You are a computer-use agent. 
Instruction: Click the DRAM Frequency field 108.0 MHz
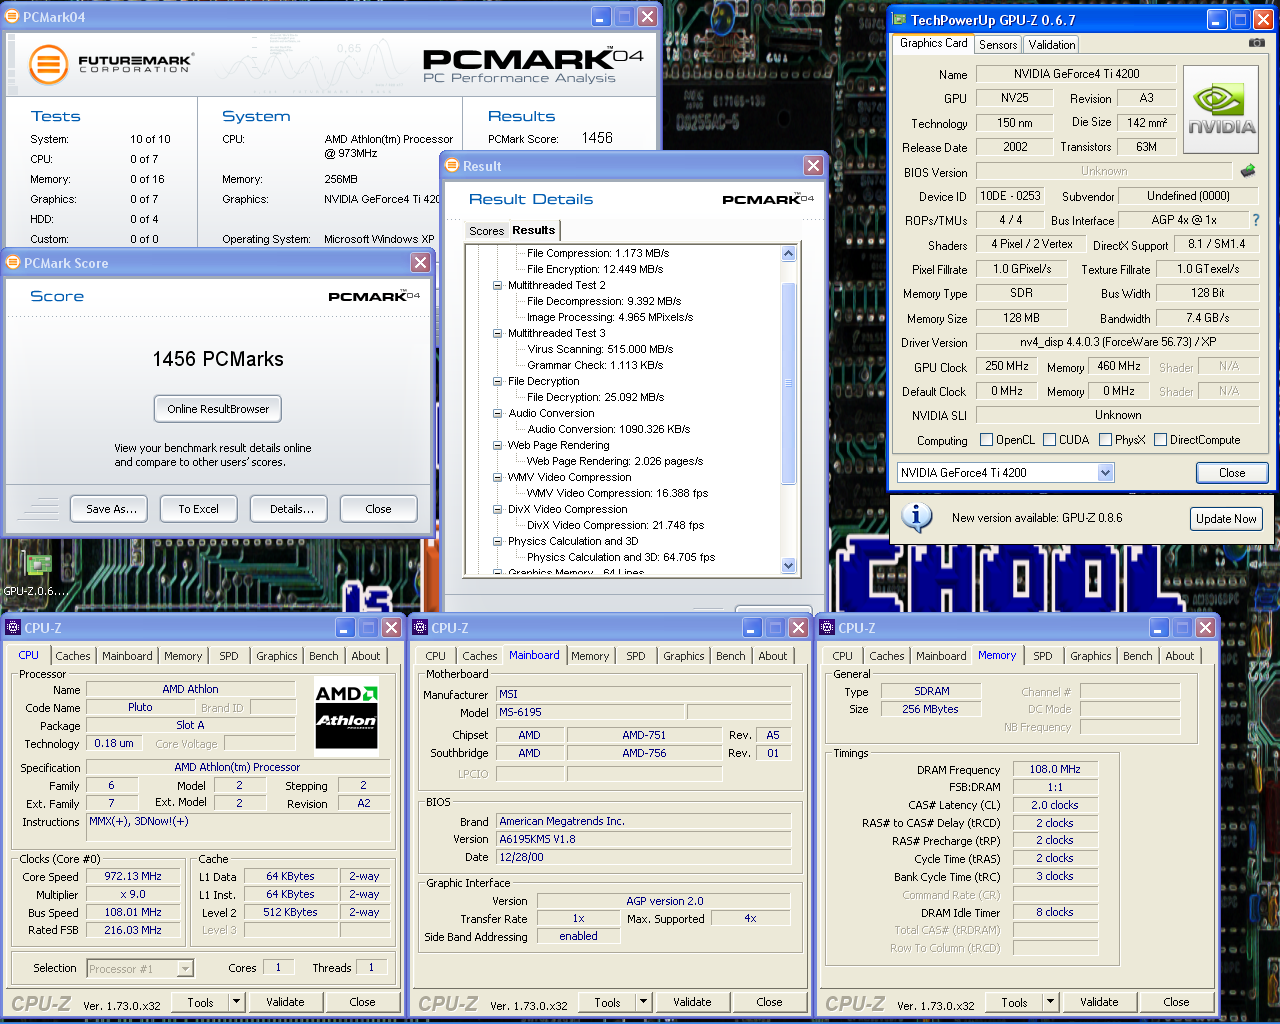pyautogui.click(x=1055, y=769)
